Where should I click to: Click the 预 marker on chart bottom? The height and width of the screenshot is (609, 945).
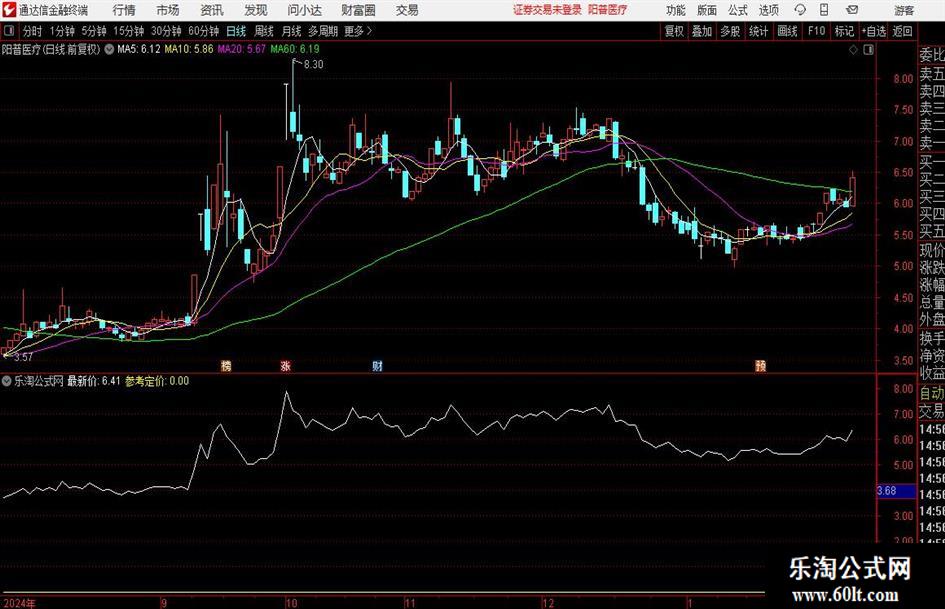(x=761, y=365)
